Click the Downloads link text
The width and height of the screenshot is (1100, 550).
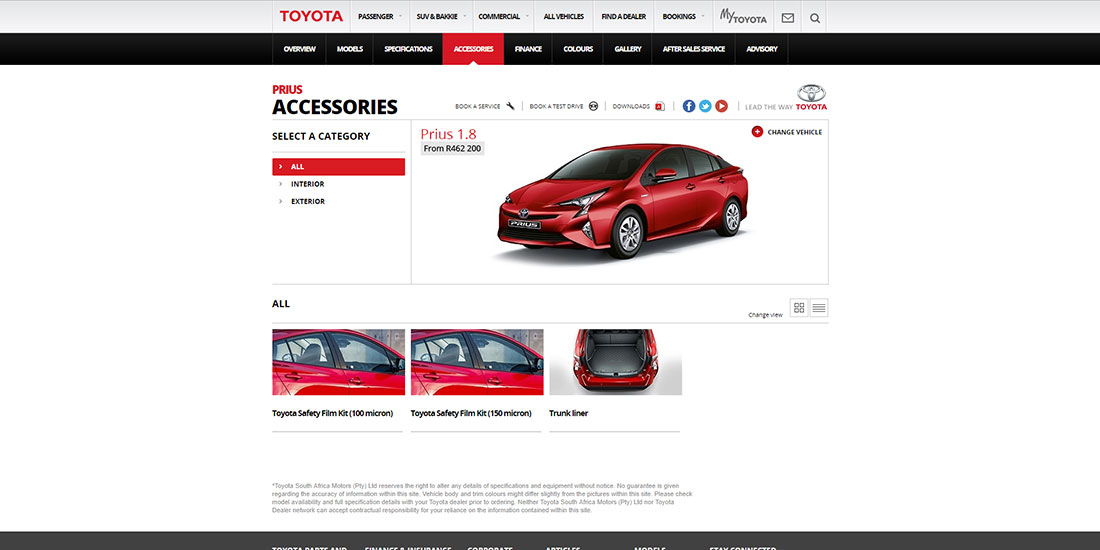[x=631, y=107]
